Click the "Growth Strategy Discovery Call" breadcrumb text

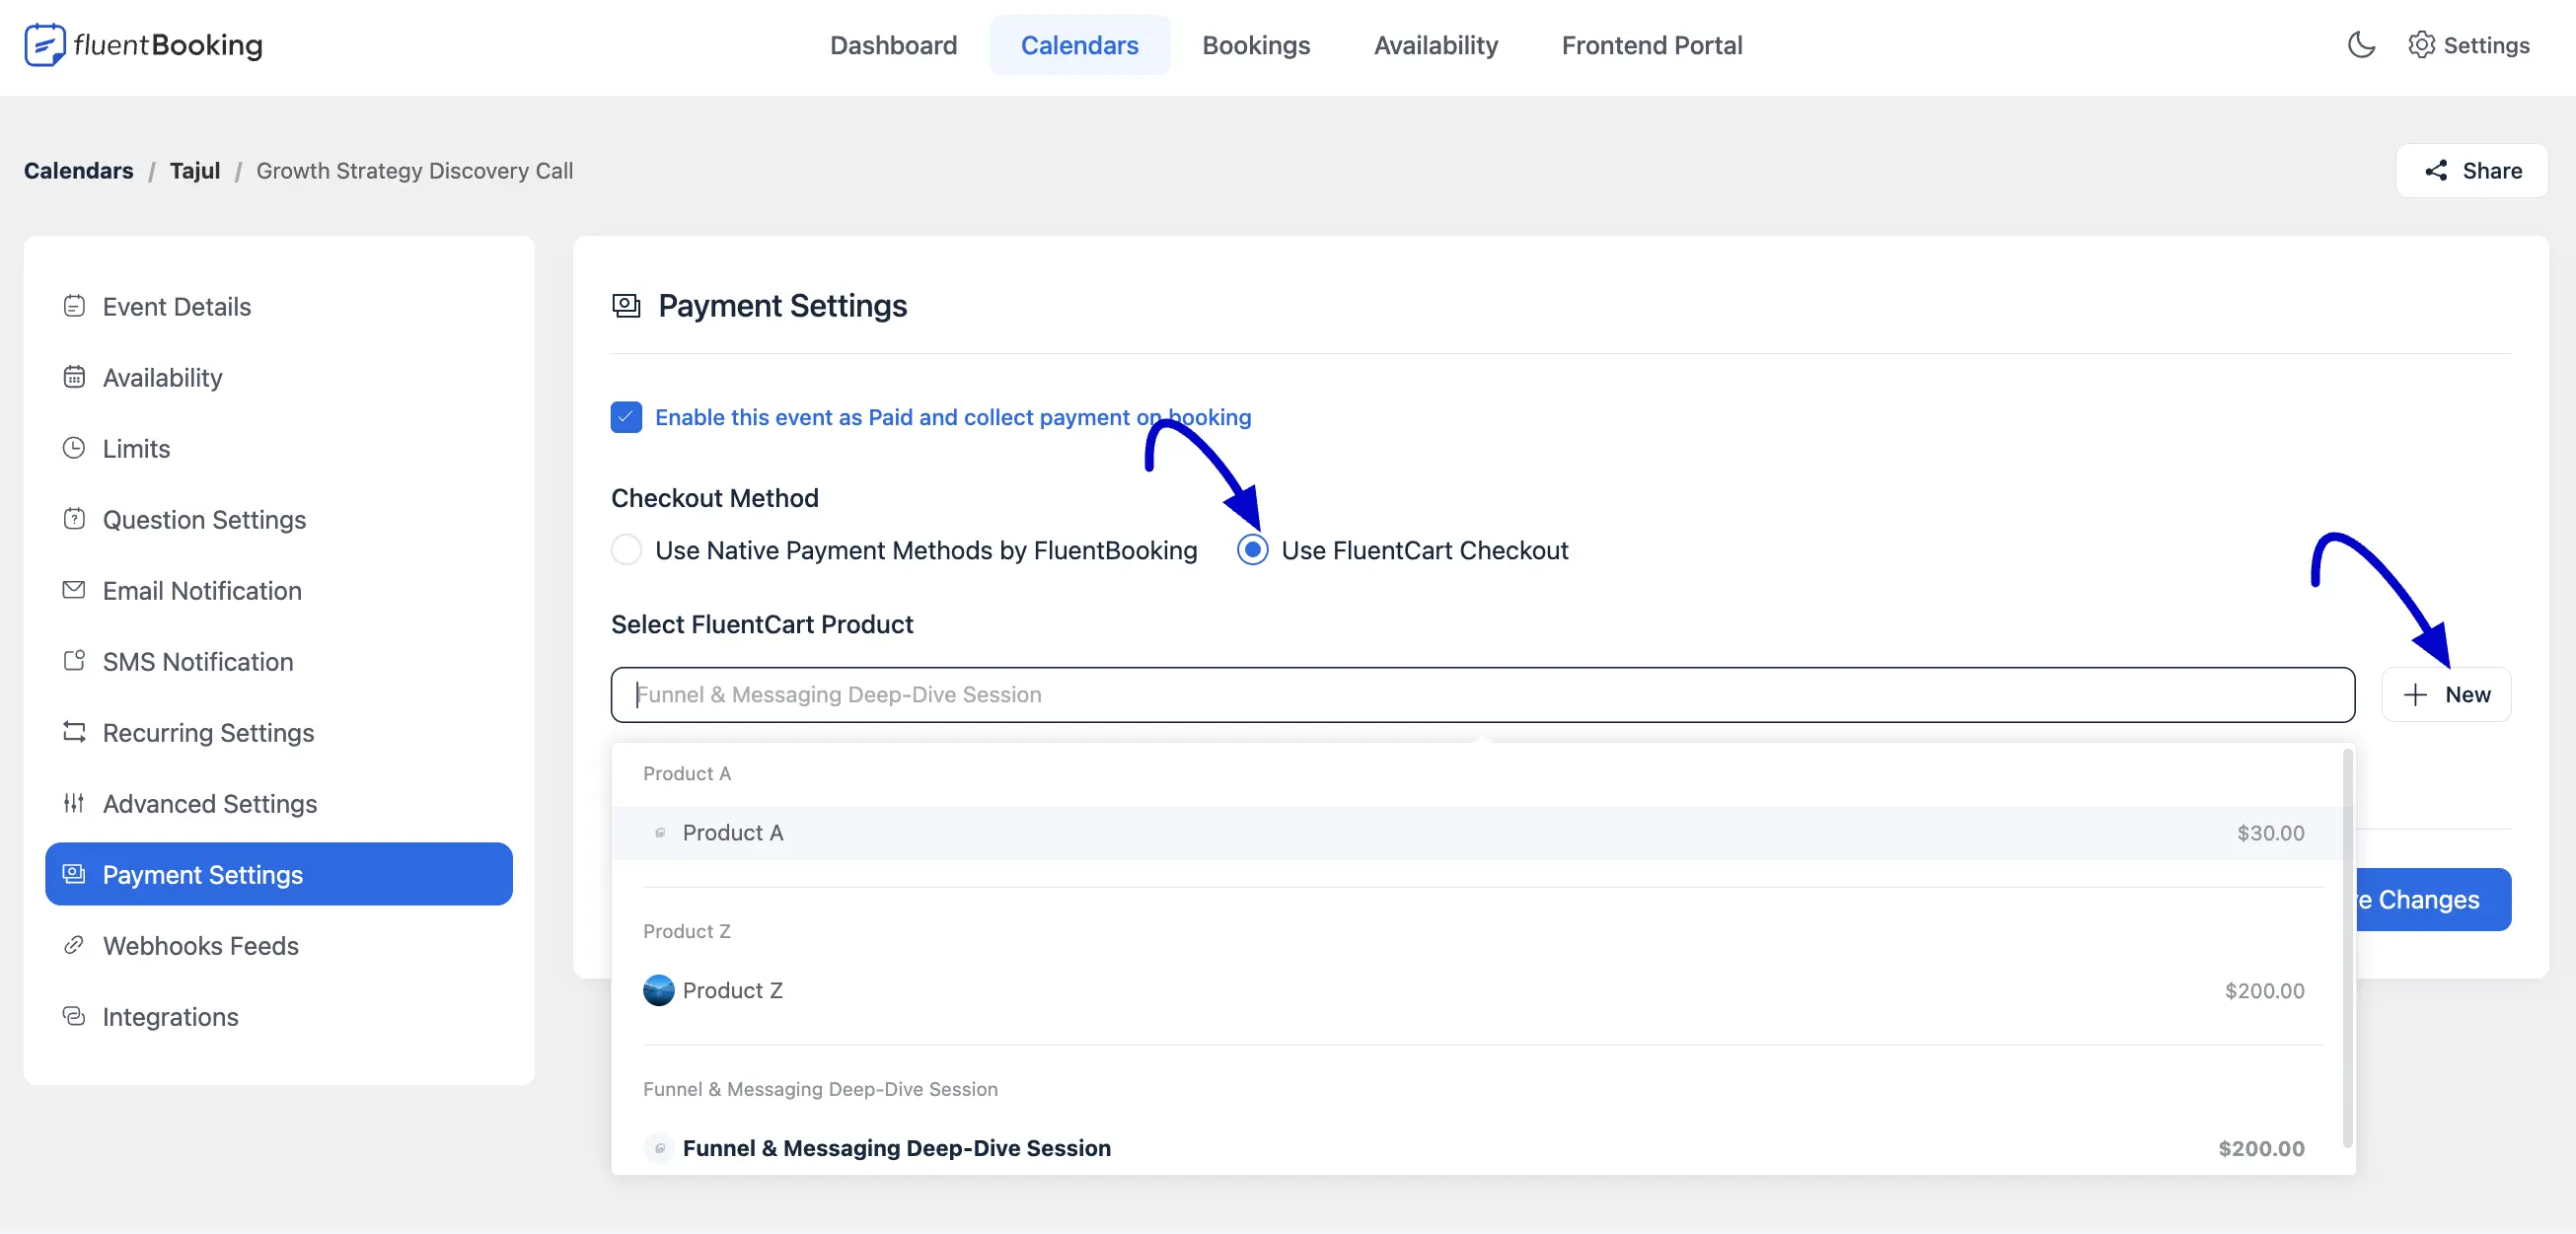pos(415,171)
